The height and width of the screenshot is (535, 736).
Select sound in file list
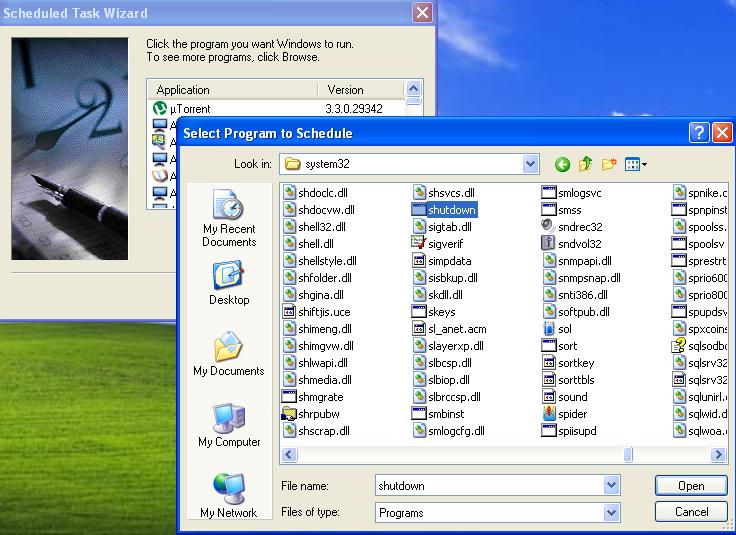pyautogui.click(x=565, y=397)
